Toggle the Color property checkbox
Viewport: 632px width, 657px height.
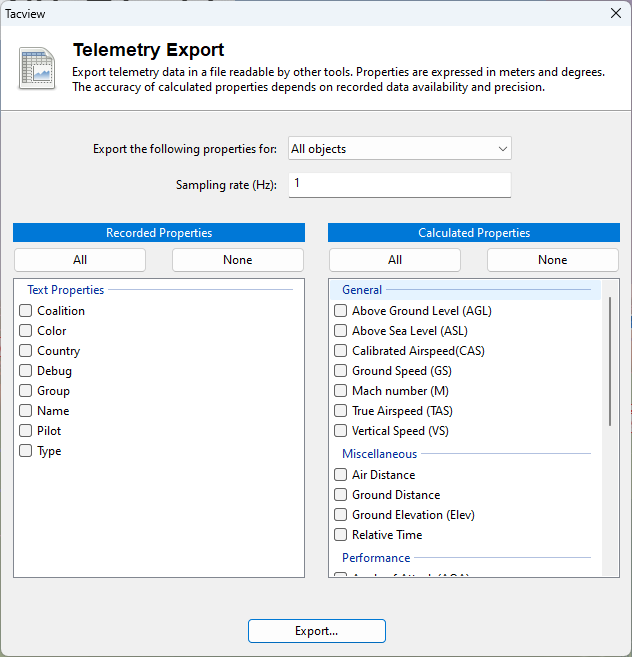click(26, 331)
